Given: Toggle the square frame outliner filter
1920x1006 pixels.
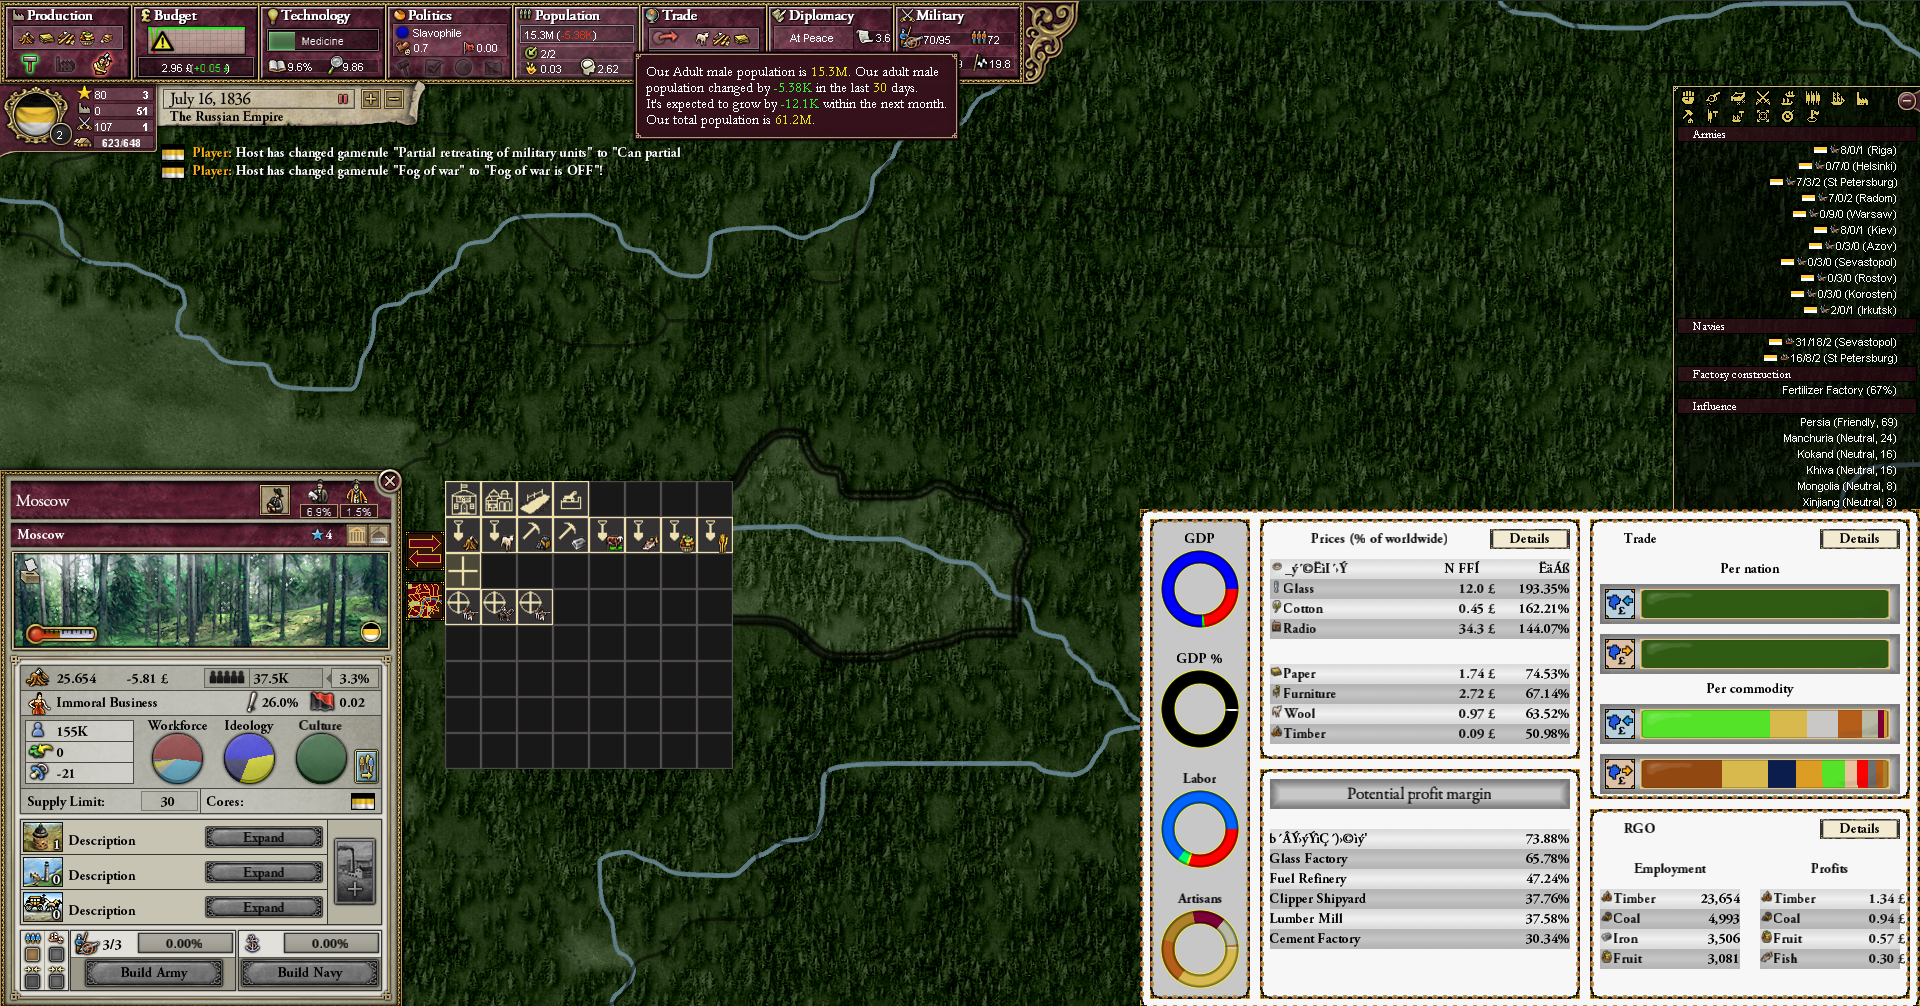Looking at the screenshot, I should (x=1763, y=116).
